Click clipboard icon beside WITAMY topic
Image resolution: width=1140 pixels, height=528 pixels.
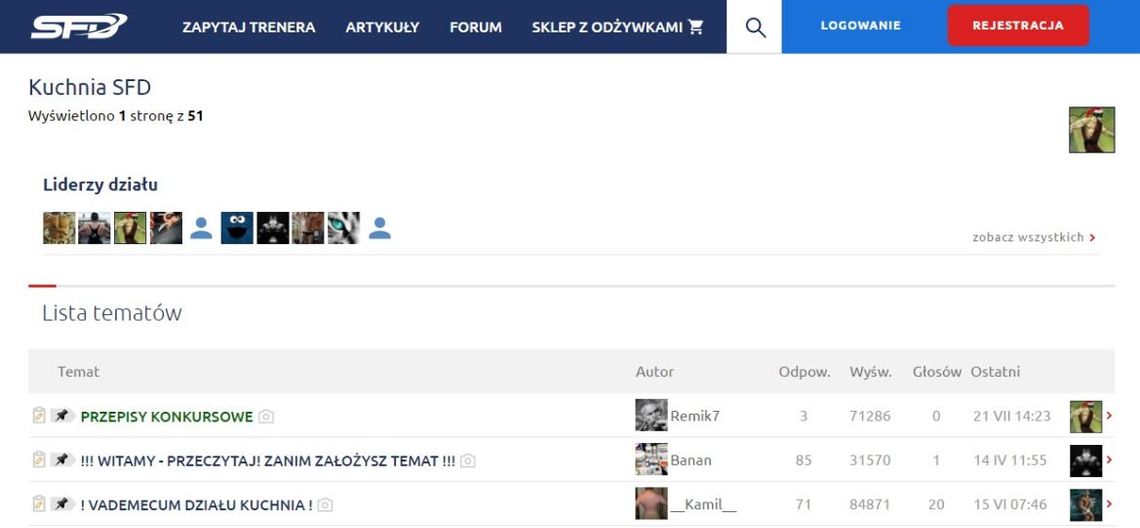point(39,460)
